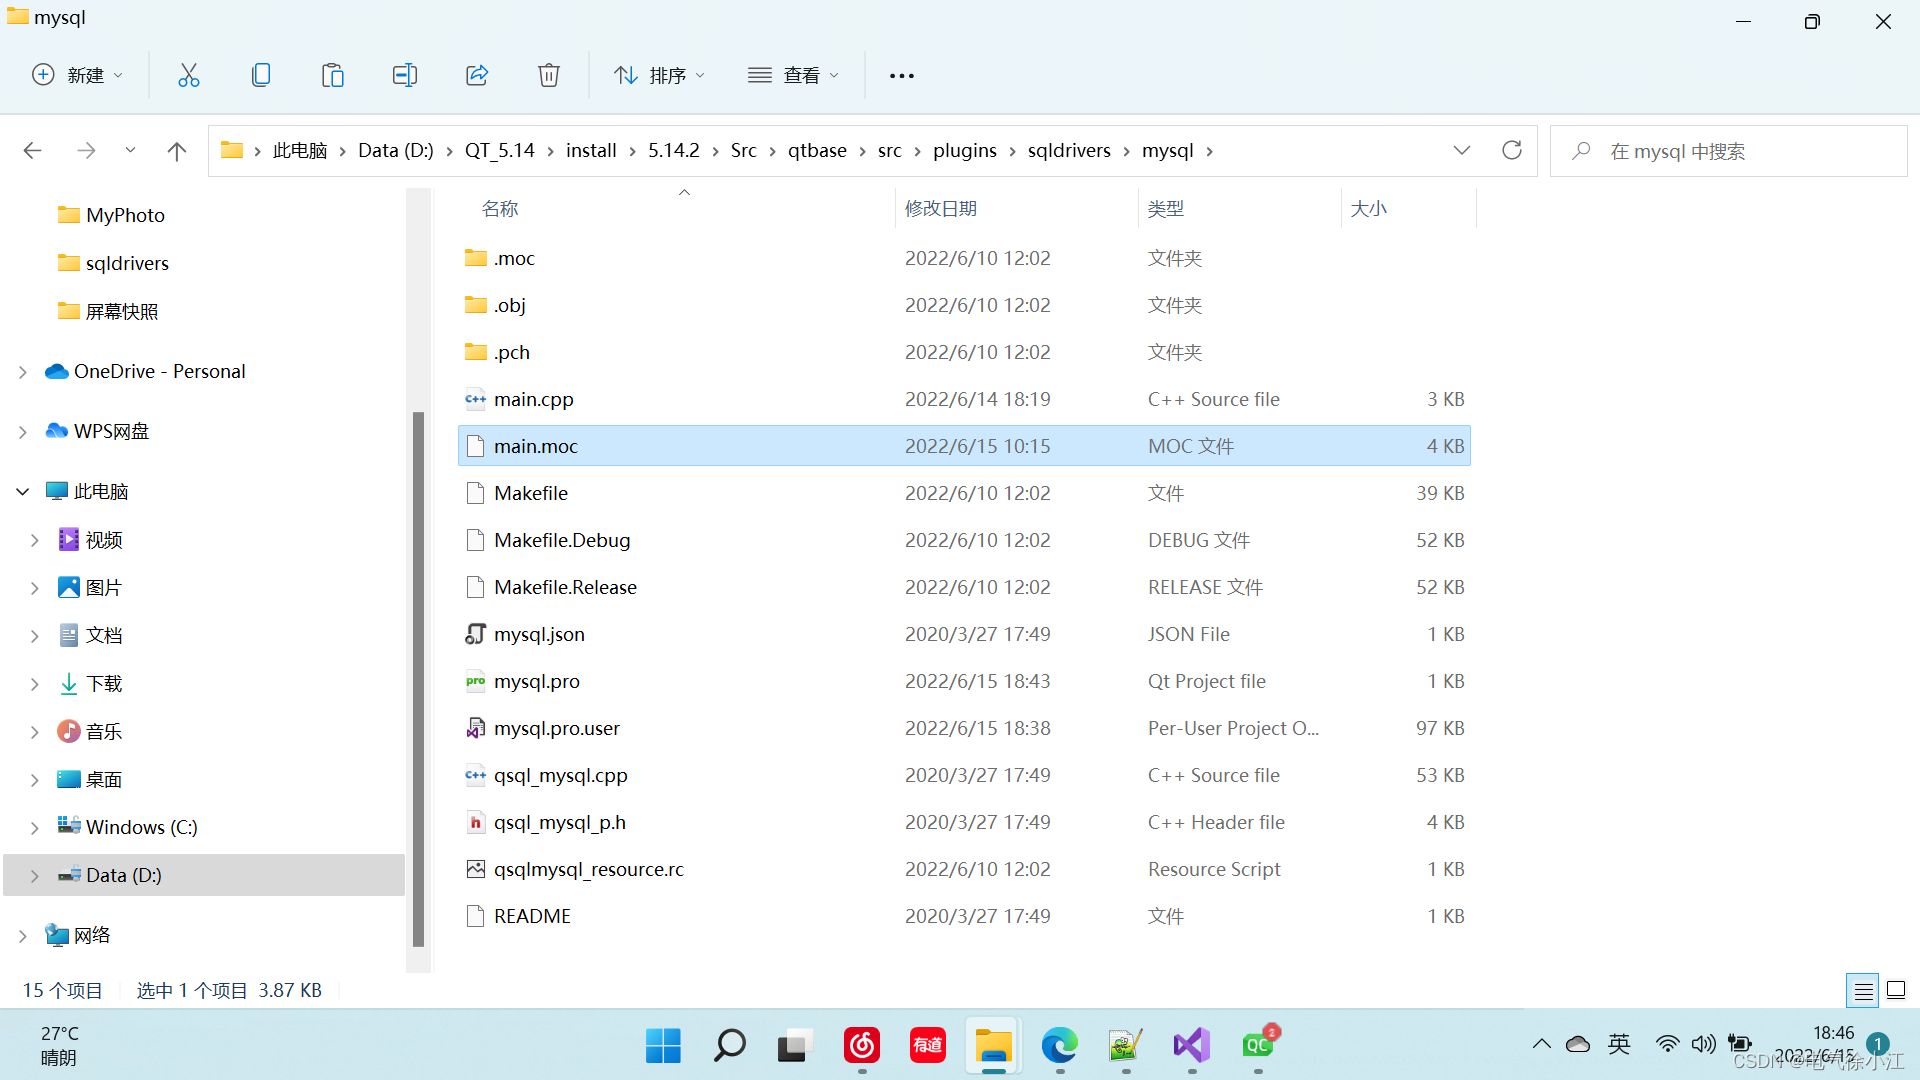This screenshot has width=1920, height=1080.
Task: Go up one folder level
Action: pyautogui.click(x=177, y=151)
